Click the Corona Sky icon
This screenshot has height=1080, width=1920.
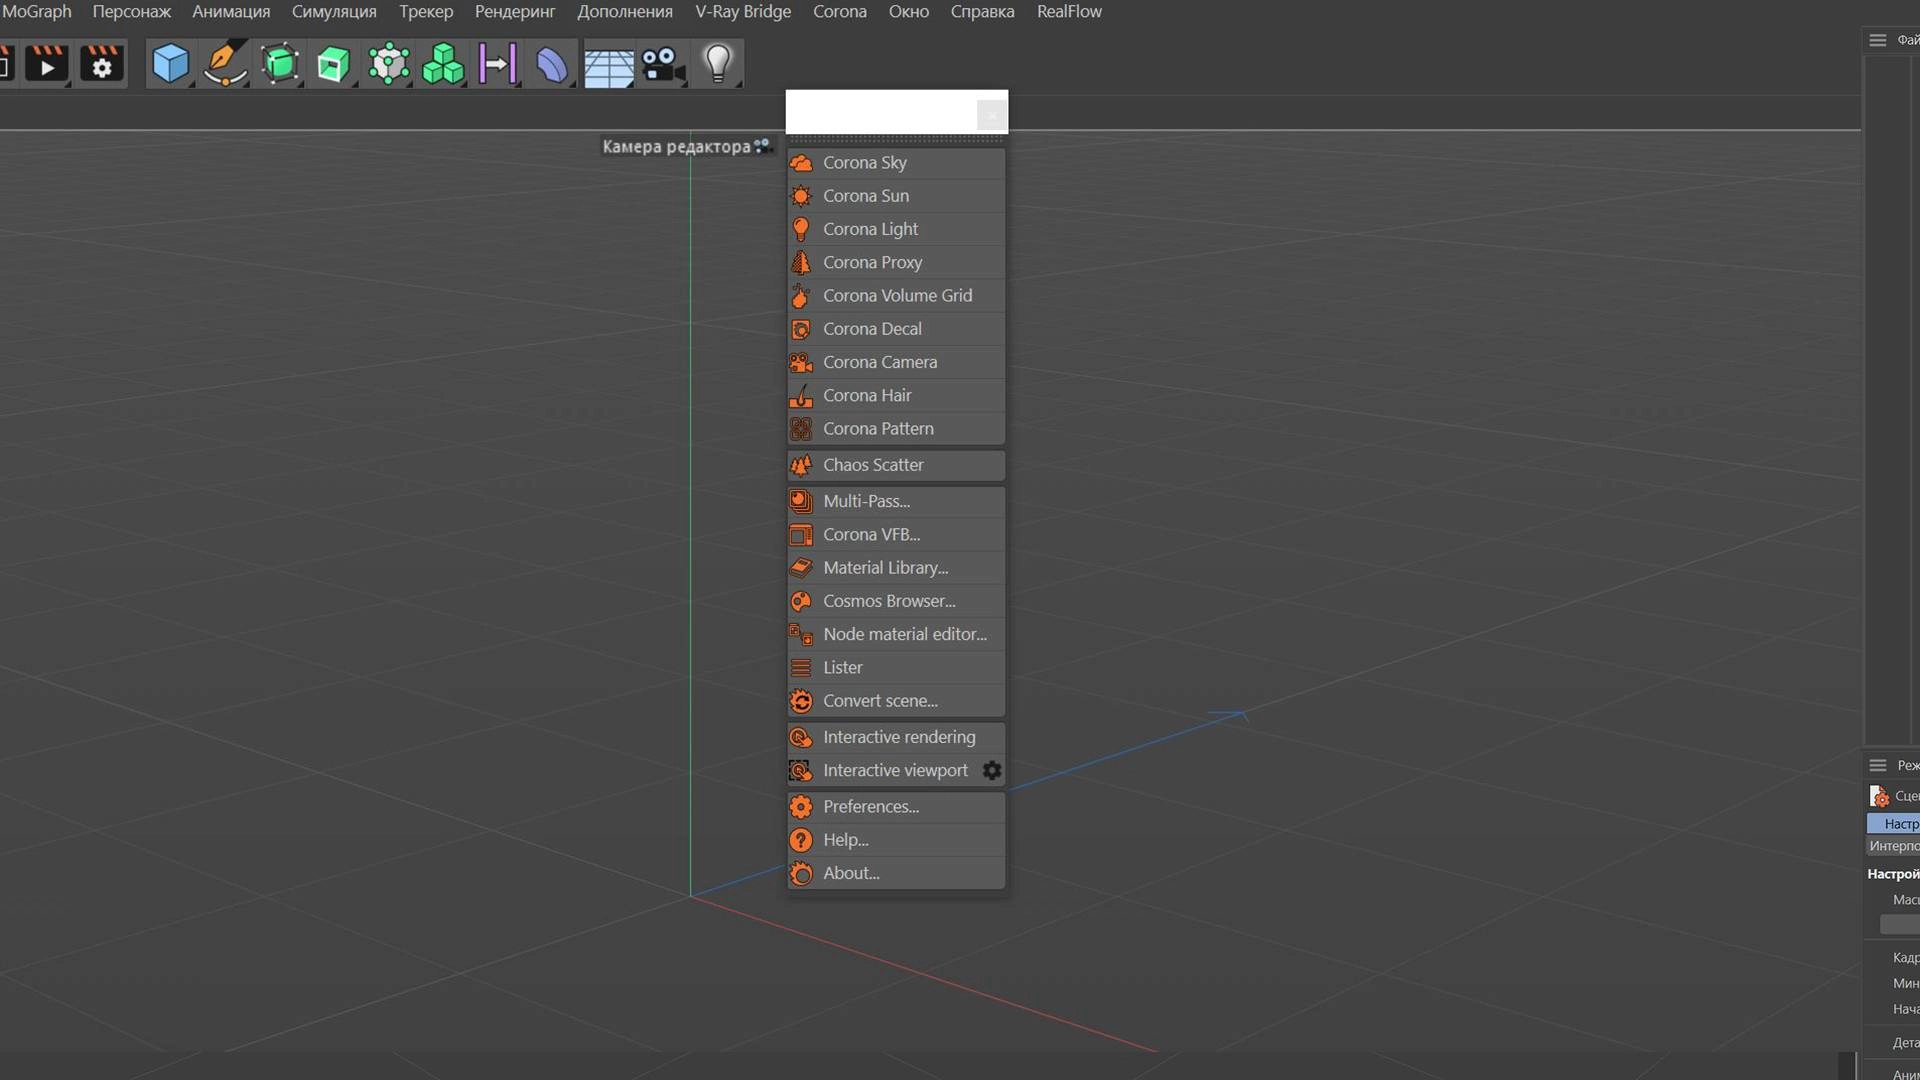tap(801, 163)
